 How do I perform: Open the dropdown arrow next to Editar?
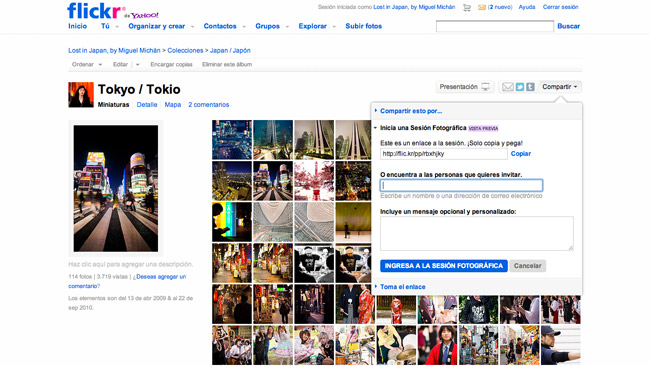(138, 64)
